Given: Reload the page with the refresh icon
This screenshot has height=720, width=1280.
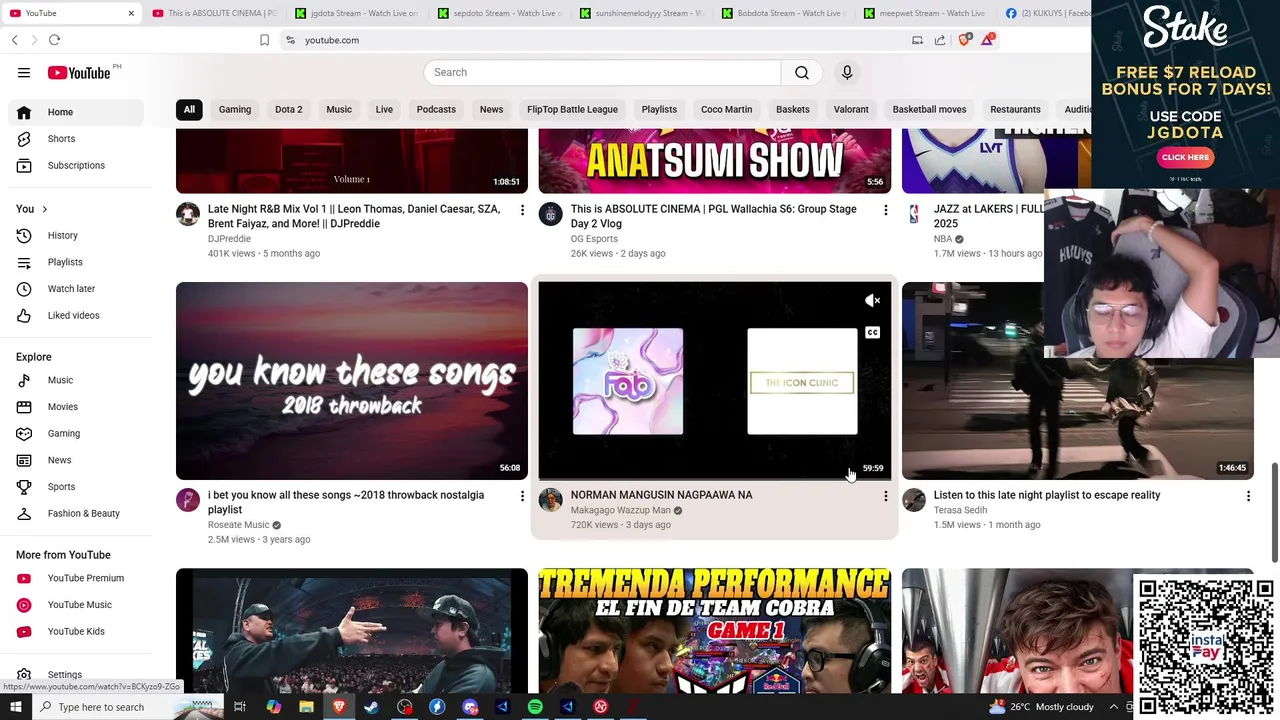Looking at the screenshot, I should click(x=54, y=40).
